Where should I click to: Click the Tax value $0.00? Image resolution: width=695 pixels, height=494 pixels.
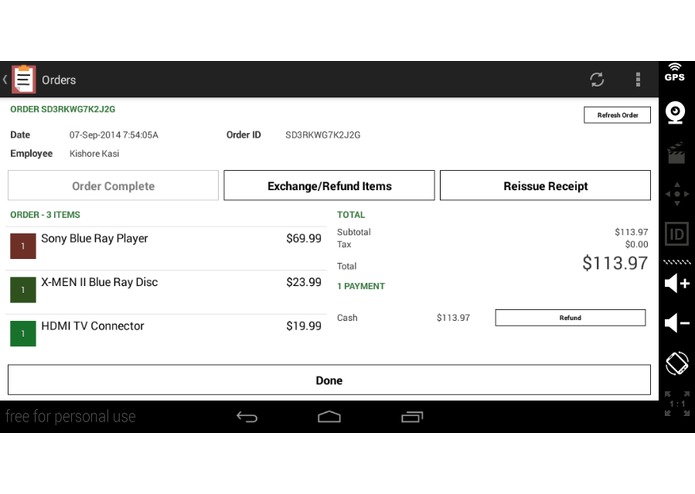[x=636, y=244]
